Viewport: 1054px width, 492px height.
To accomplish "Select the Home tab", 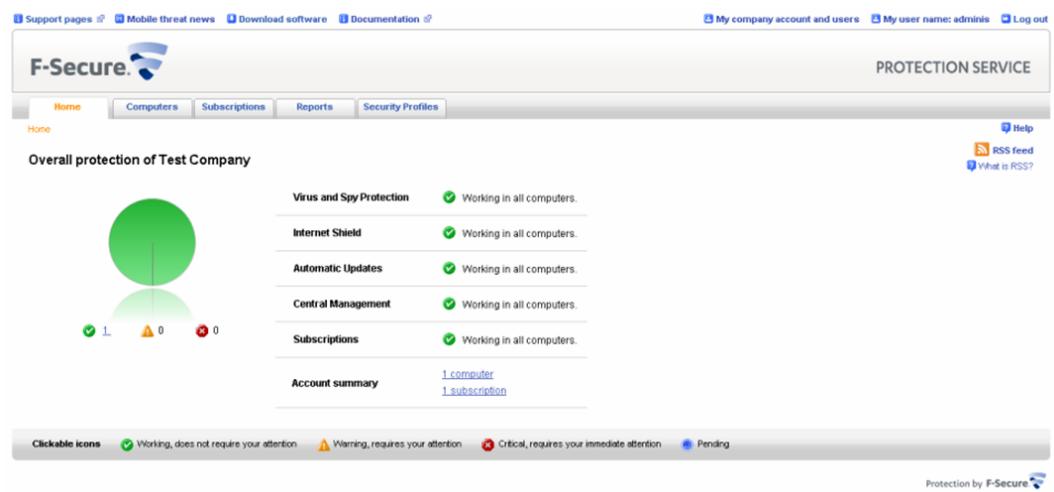I will pos(68,108).
